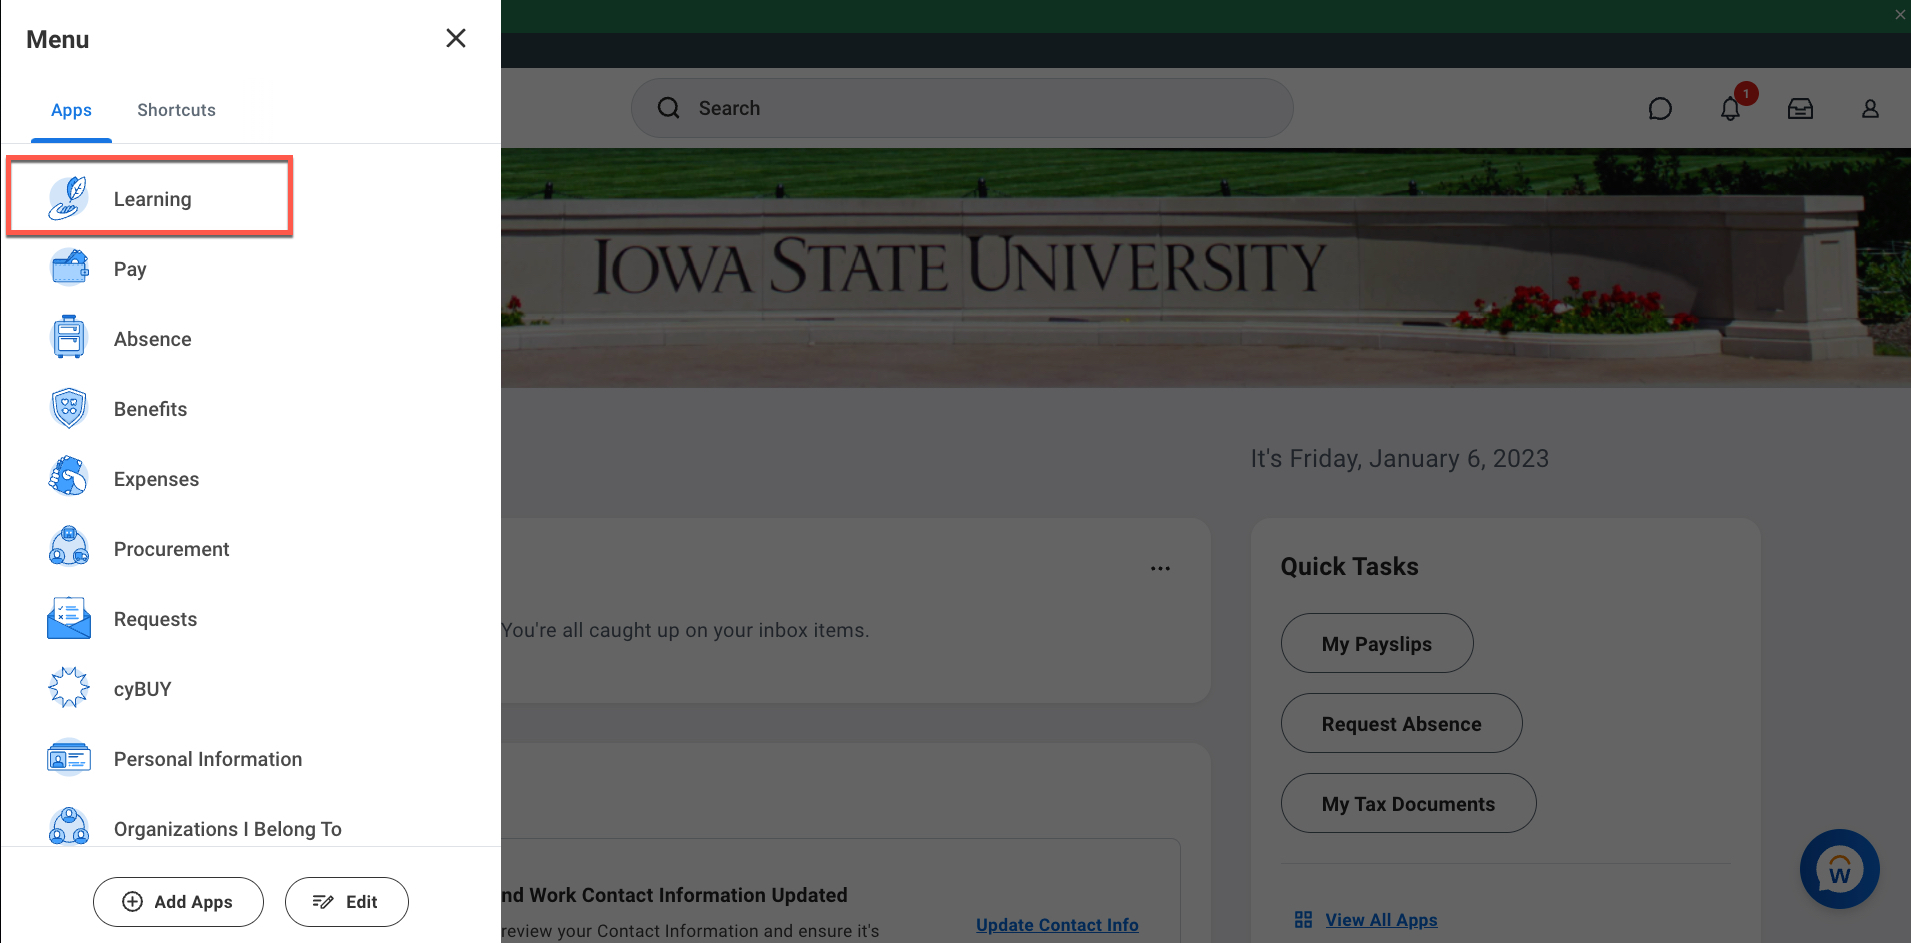Open the Pay wallet icon
The height and width of the screenshot is (943, 1911).
pyautogui.click(x=69, y=268)
